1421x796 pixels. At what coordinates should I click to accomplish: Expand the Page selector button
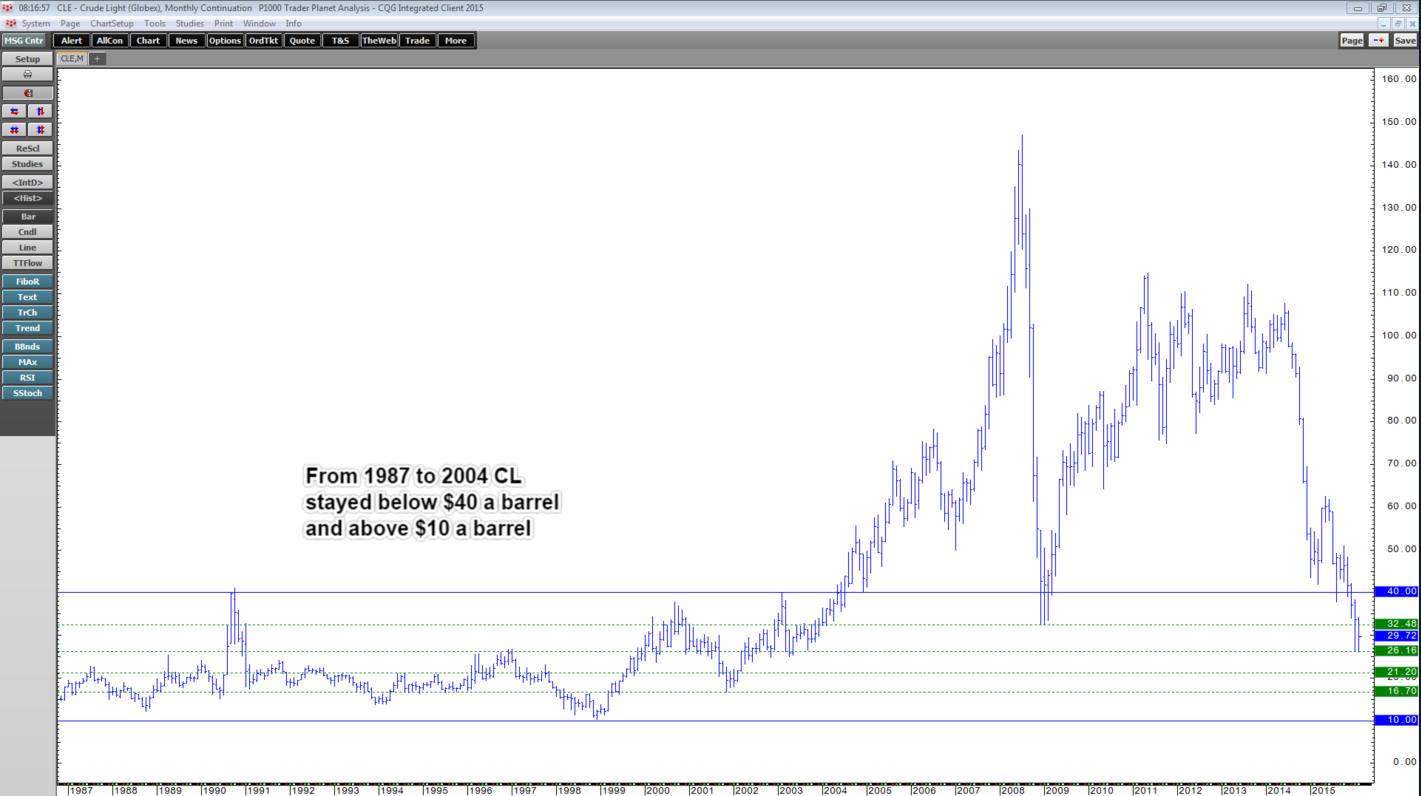pos(1351,41)
